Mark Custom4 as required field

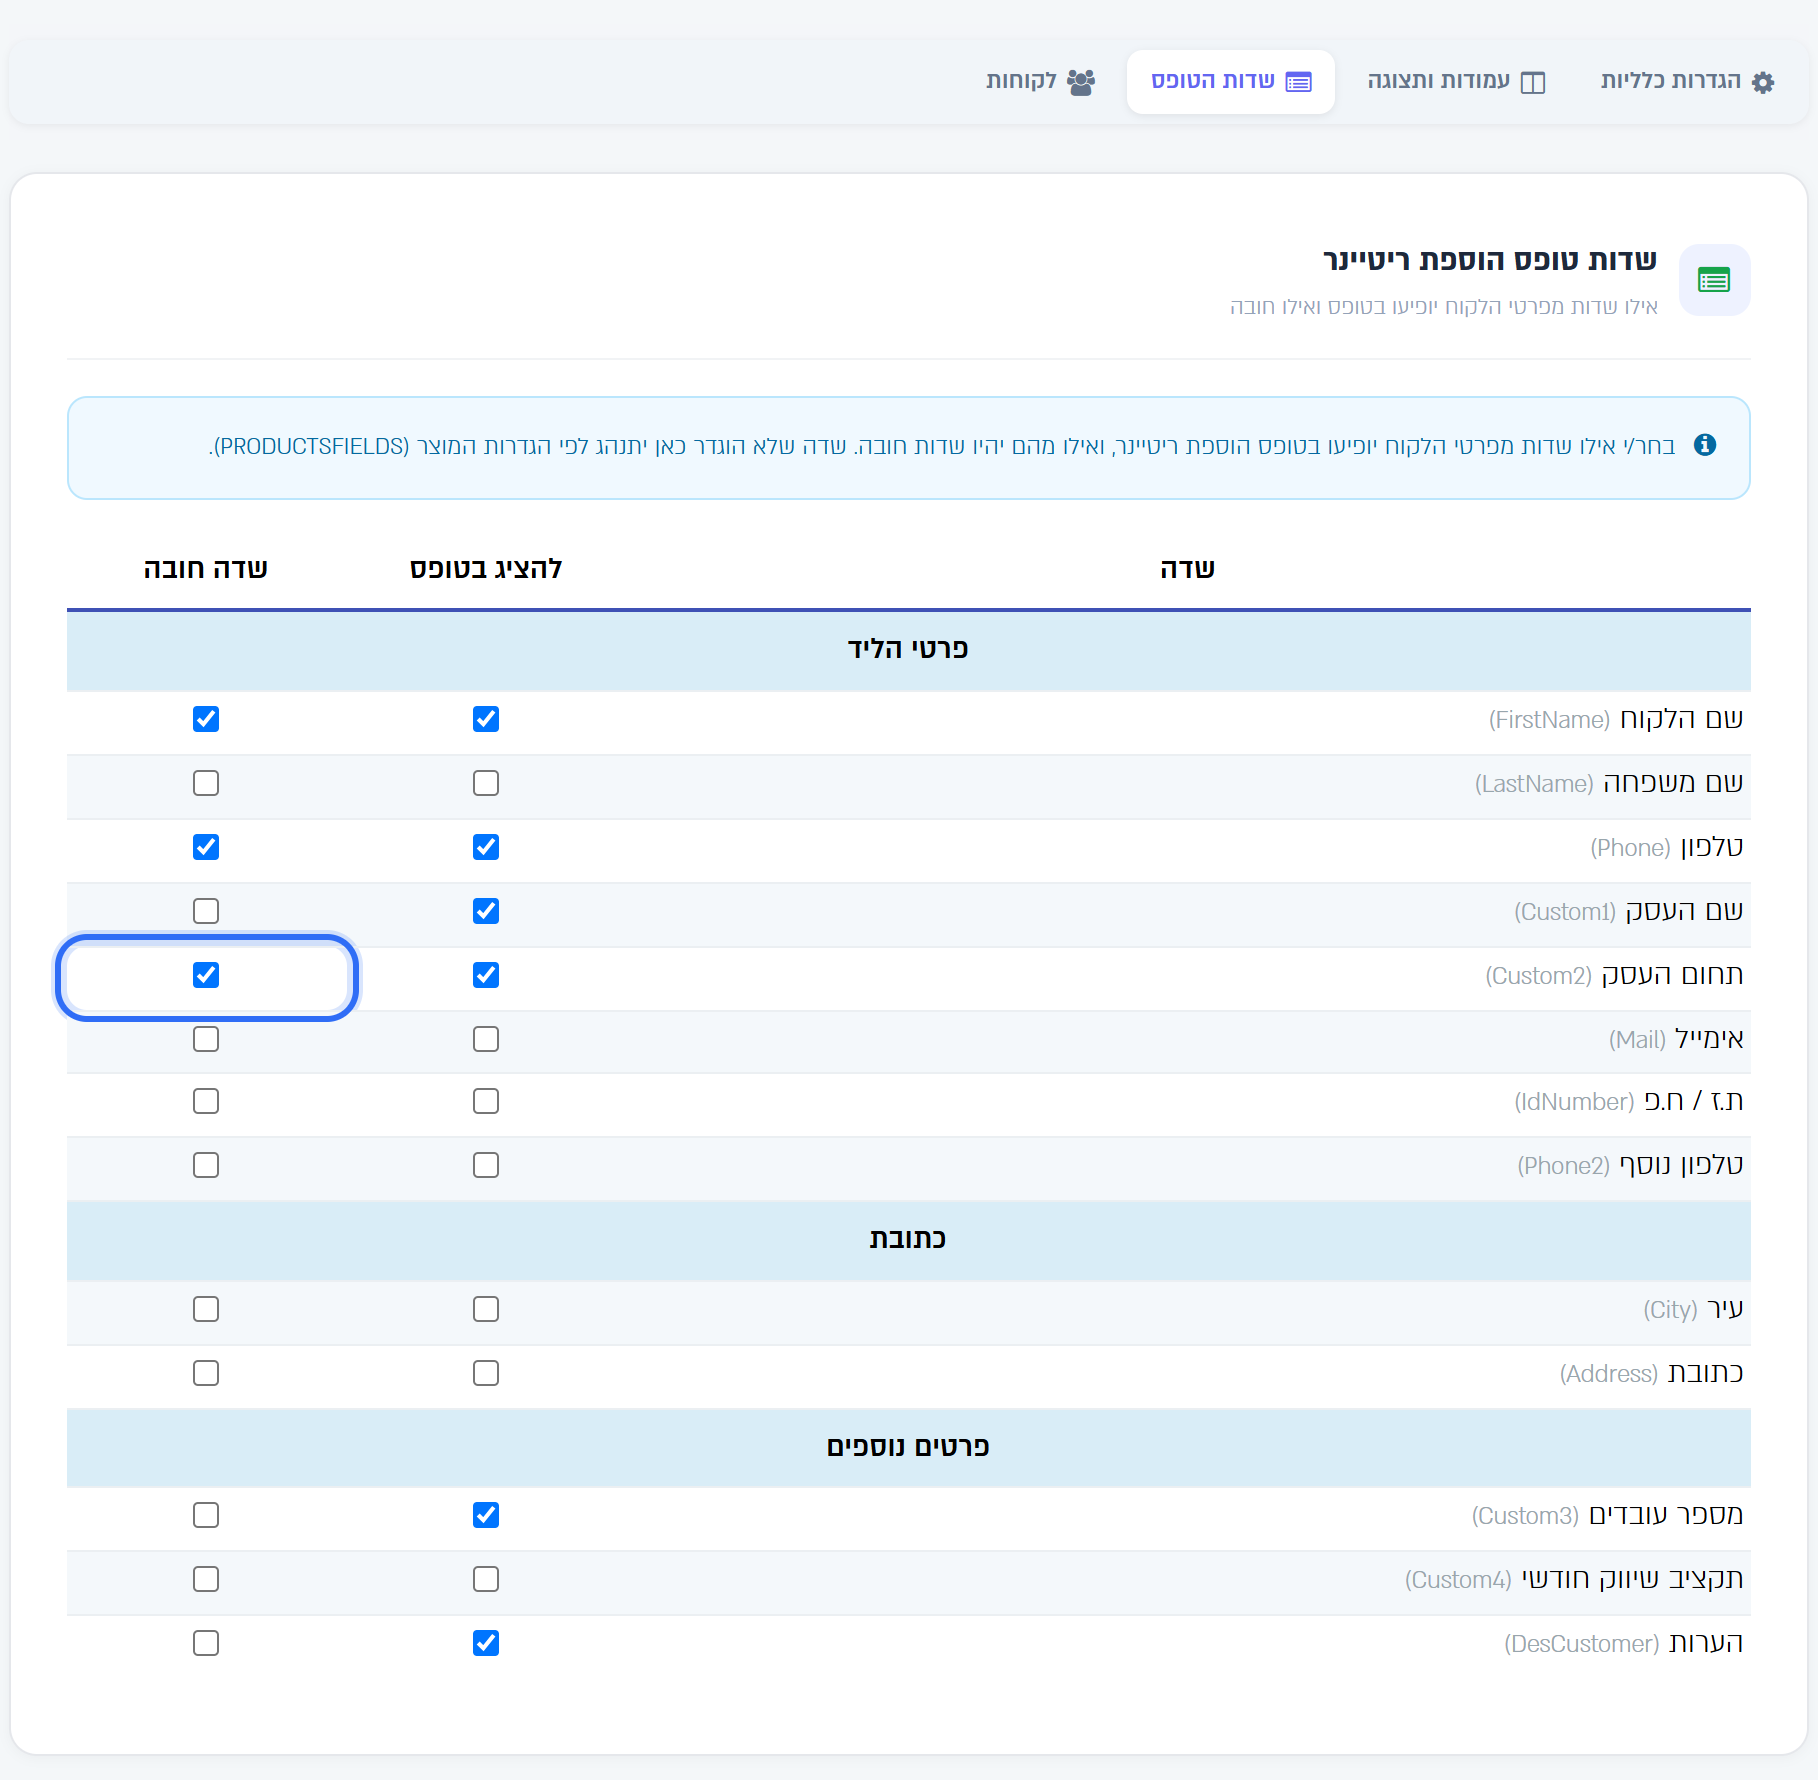coord(206,1579)
